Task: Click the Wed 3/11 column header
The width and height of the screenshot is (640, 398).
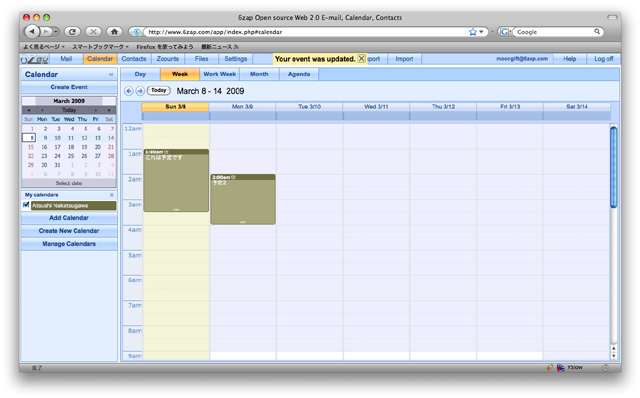Action: pyautogui.click(x=376, y=107)
